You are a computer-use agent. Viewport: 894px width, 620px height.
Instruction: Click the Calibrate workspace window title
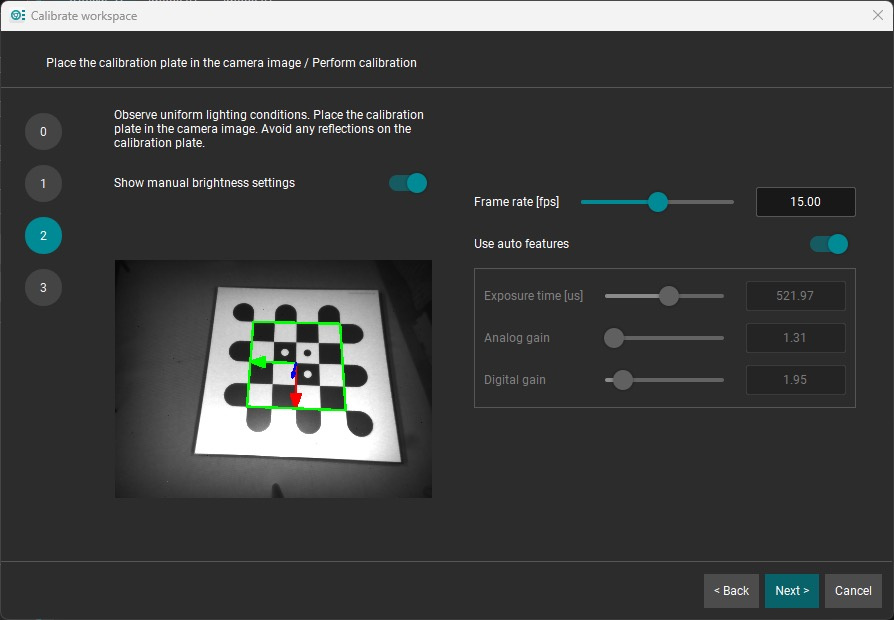(84, 16)
